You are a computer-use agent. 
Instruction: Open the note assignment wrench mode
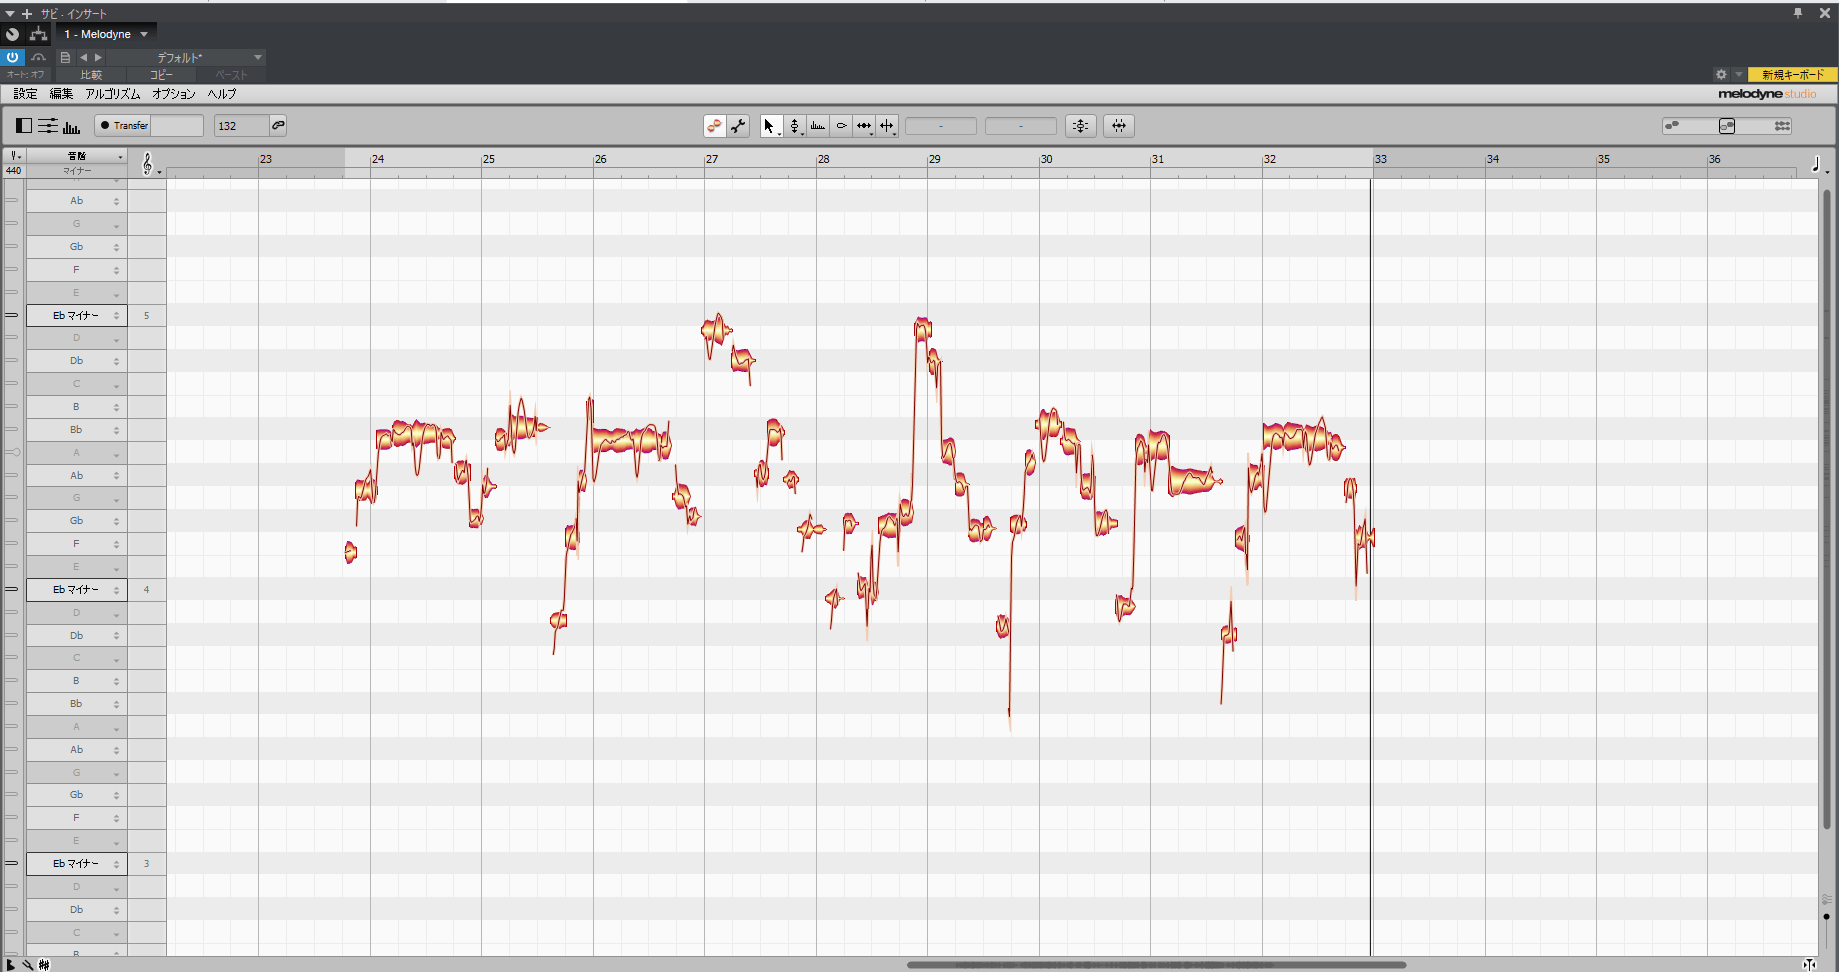click(739, 125)
